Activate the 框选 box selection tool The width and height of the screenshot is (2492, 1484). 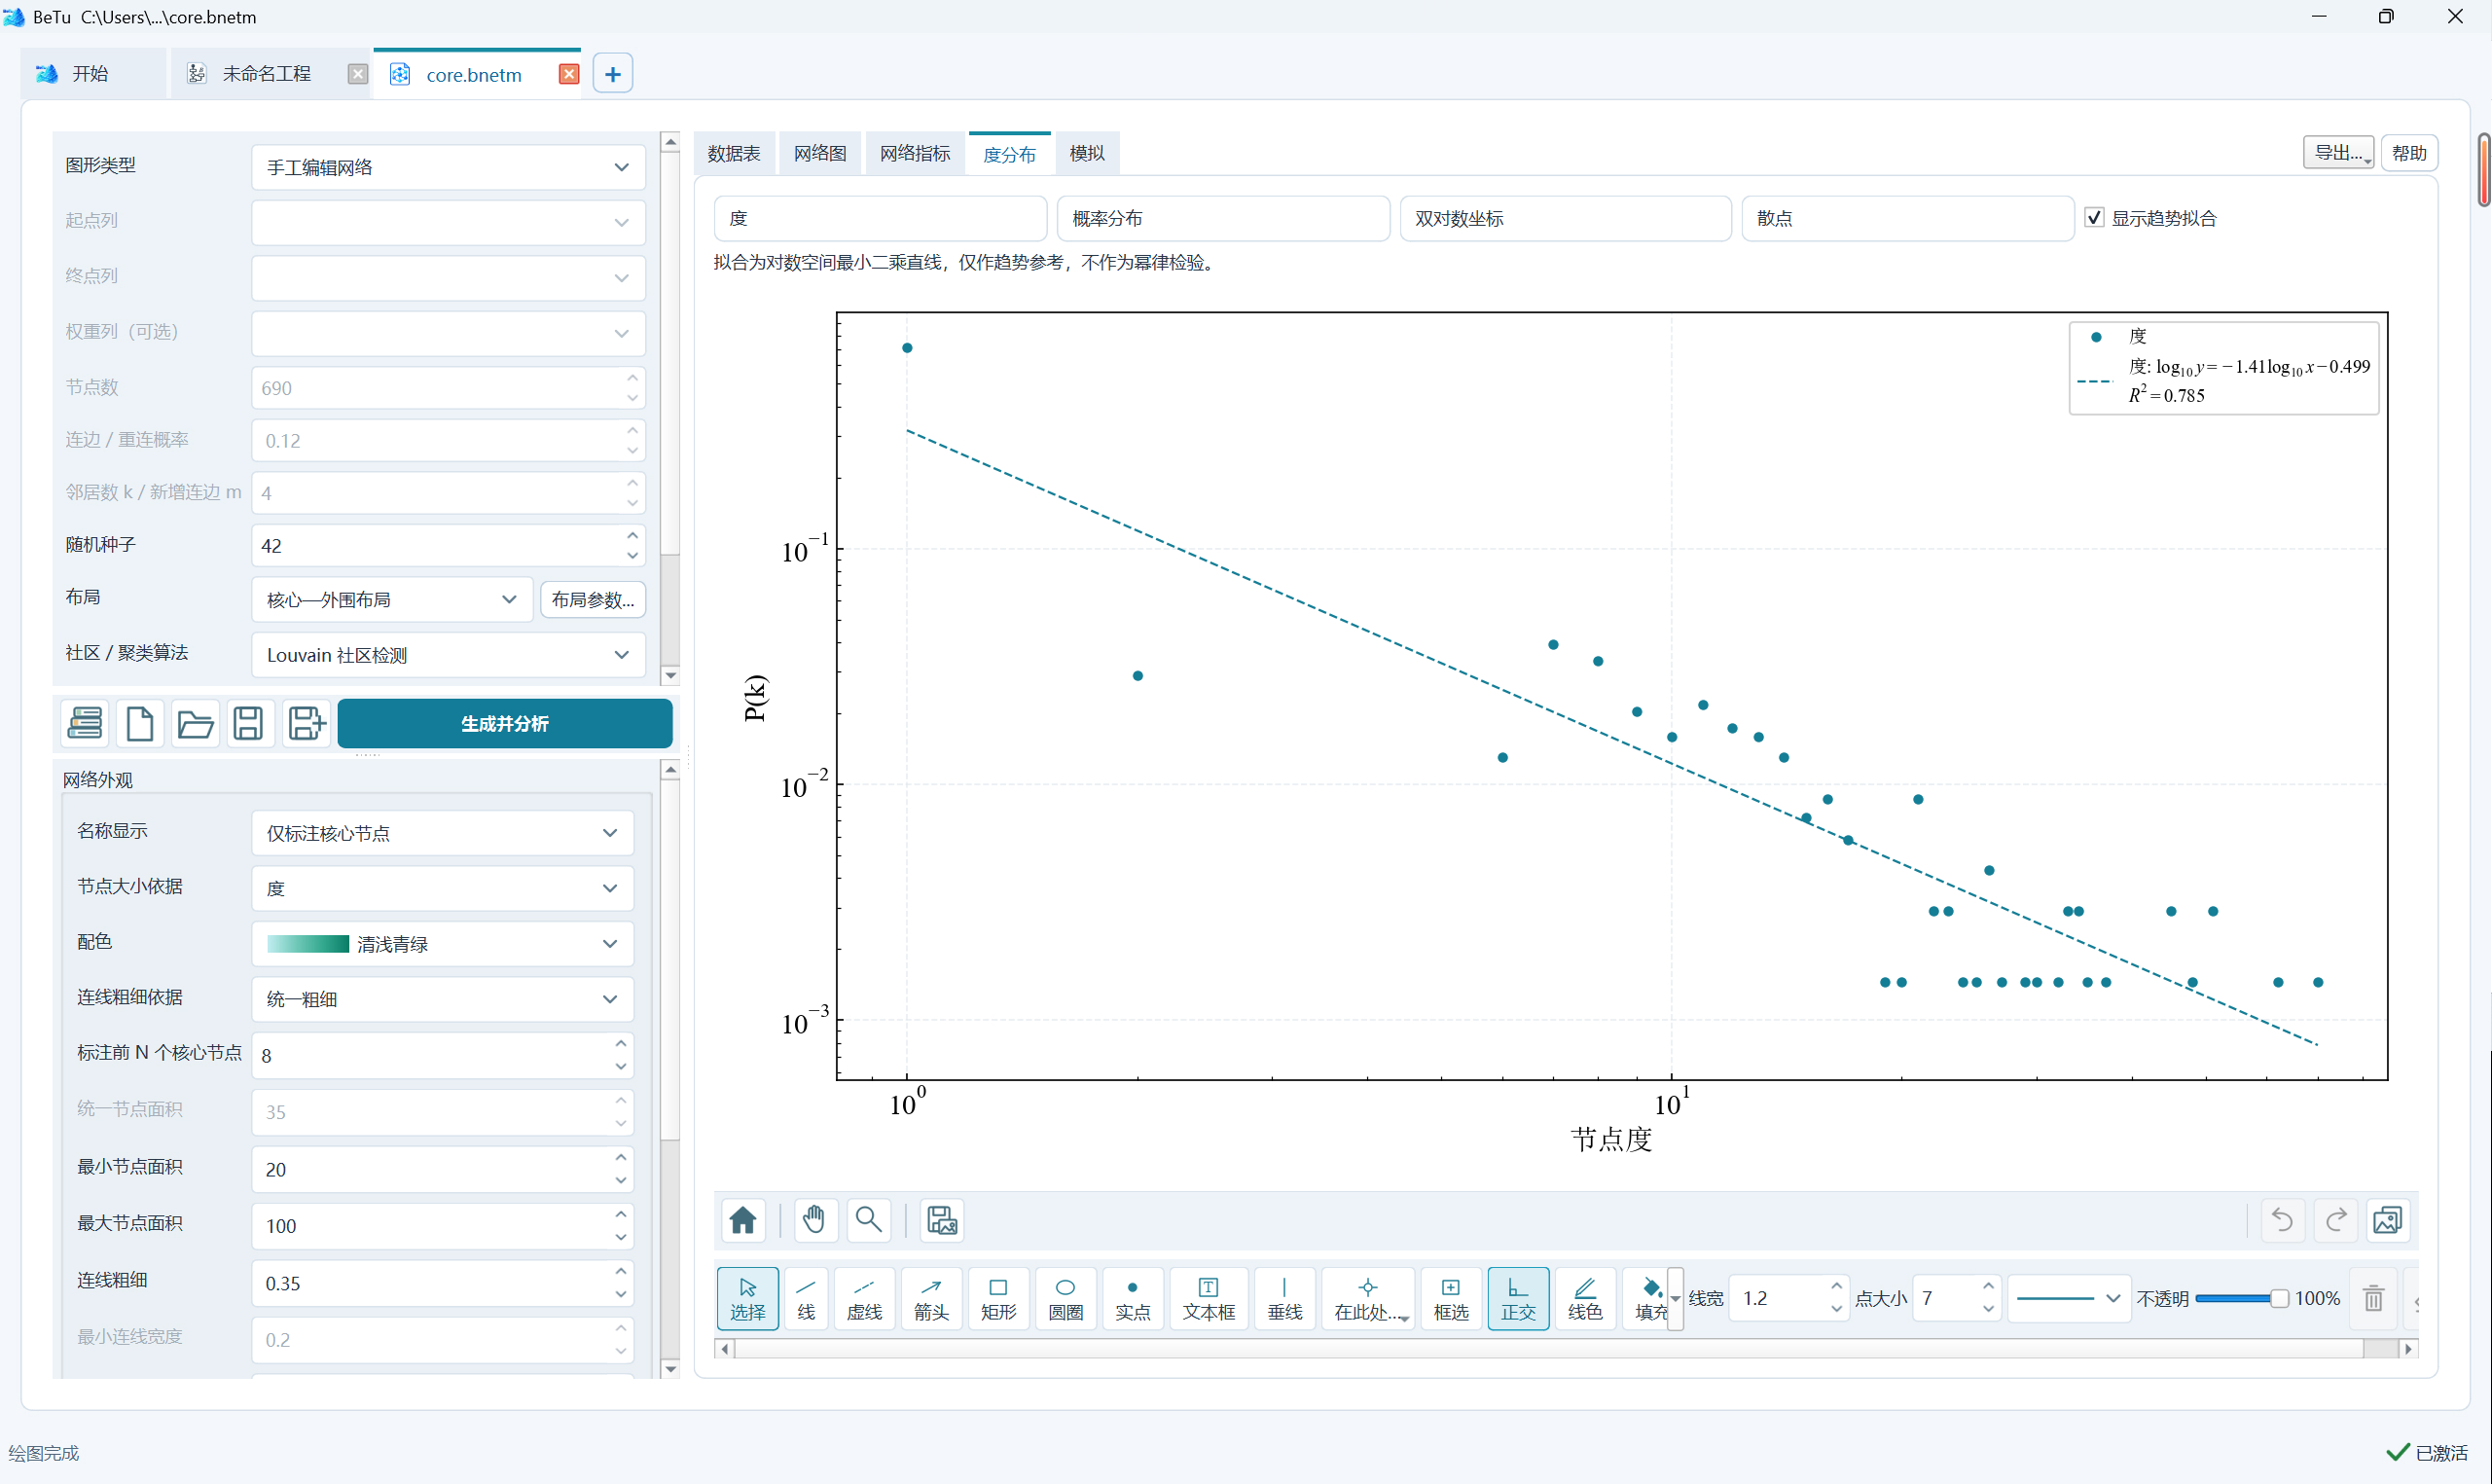[x=1450, y=1297]
